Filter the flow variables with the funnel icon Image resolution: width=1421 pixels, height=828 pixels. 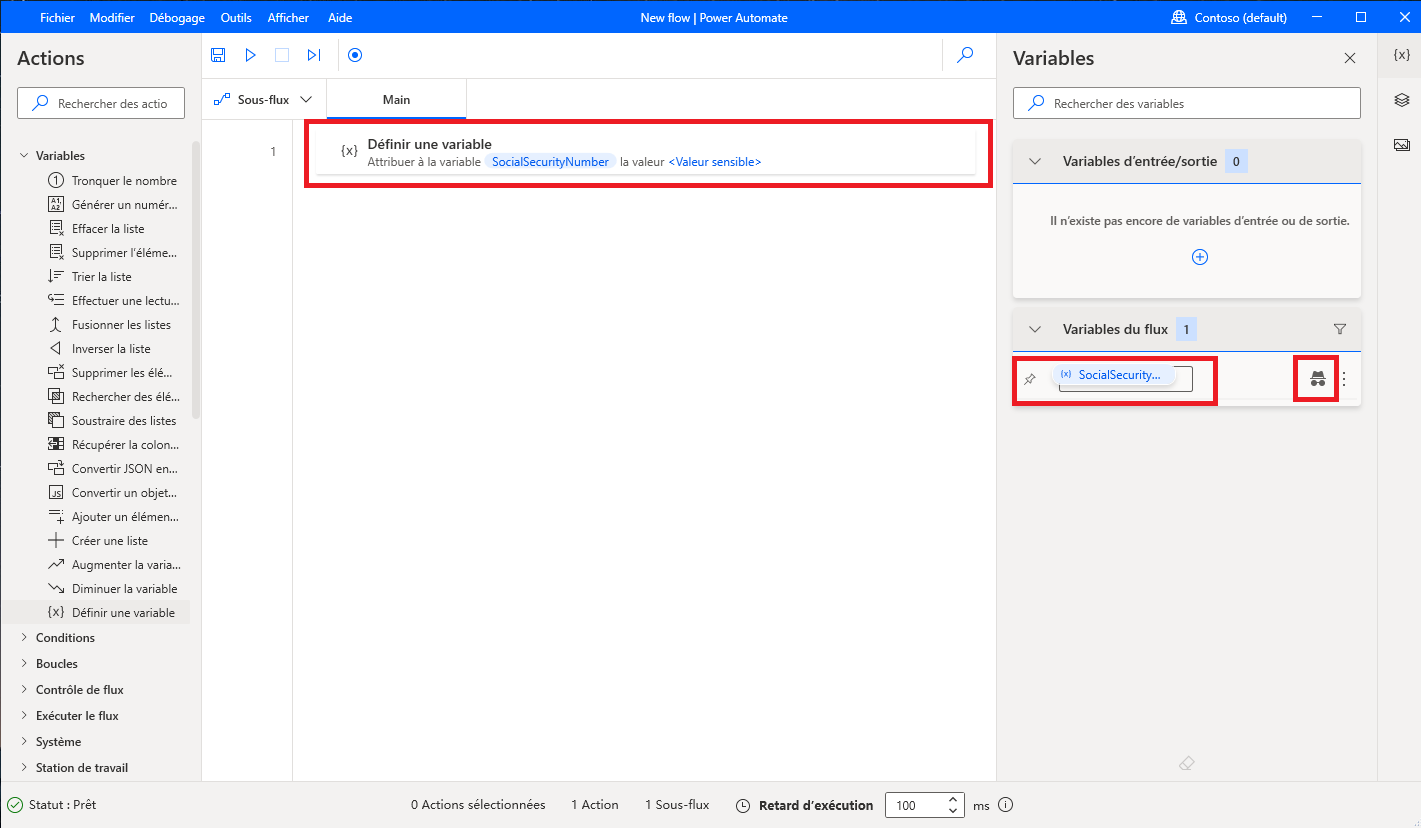pos(1340,329)
